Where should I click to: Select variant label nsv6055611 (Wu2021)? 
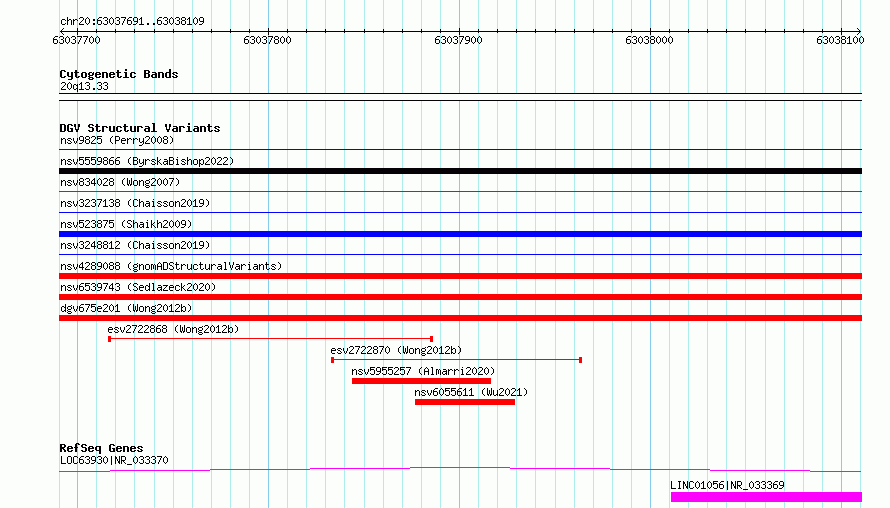[471, 392]
